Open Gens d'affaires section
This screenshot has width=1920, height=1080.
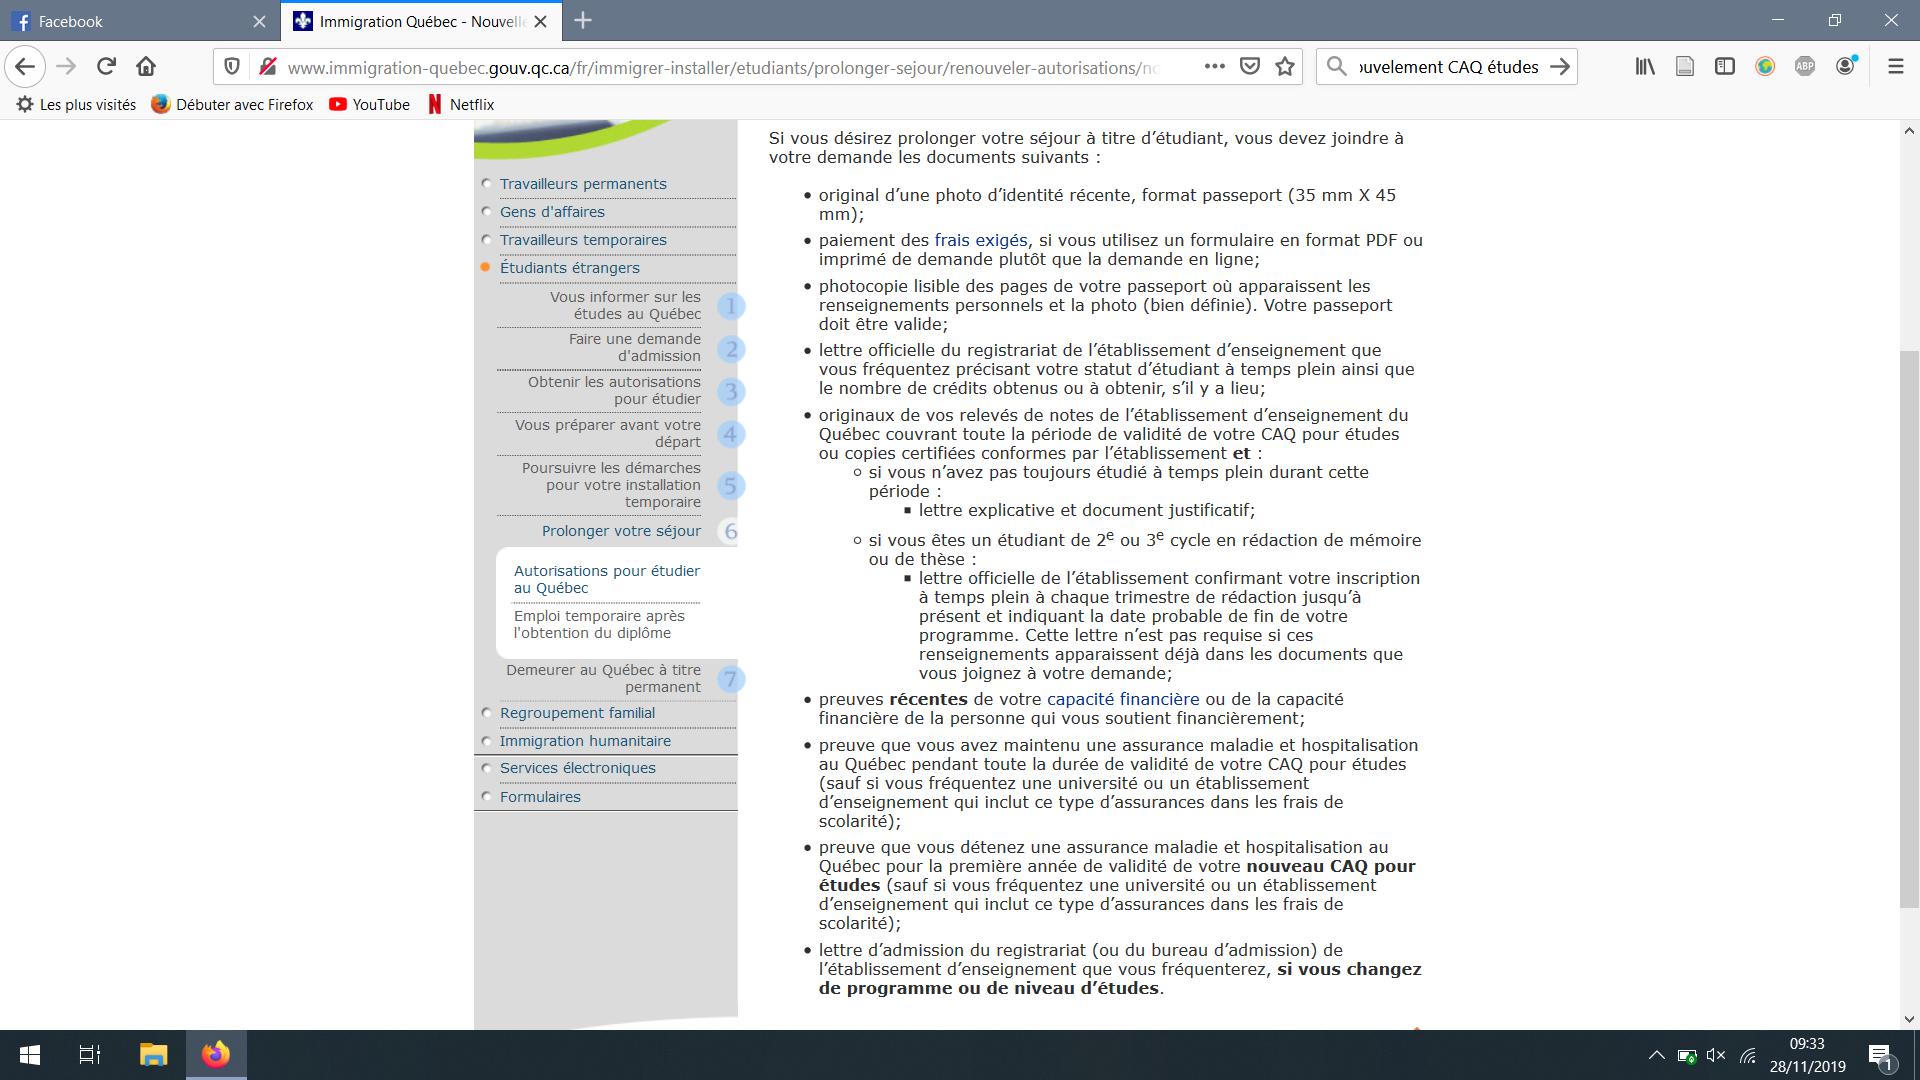pos(552,212)
